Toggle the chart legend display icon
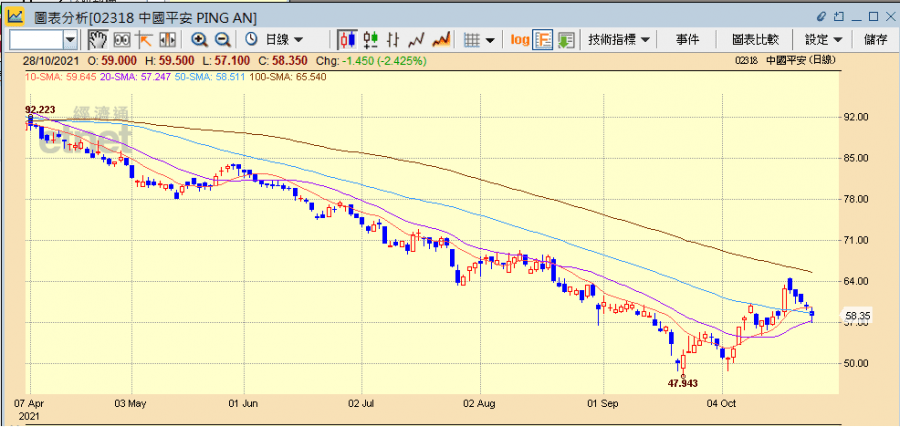The image size is (900, 427). [543, 39]
